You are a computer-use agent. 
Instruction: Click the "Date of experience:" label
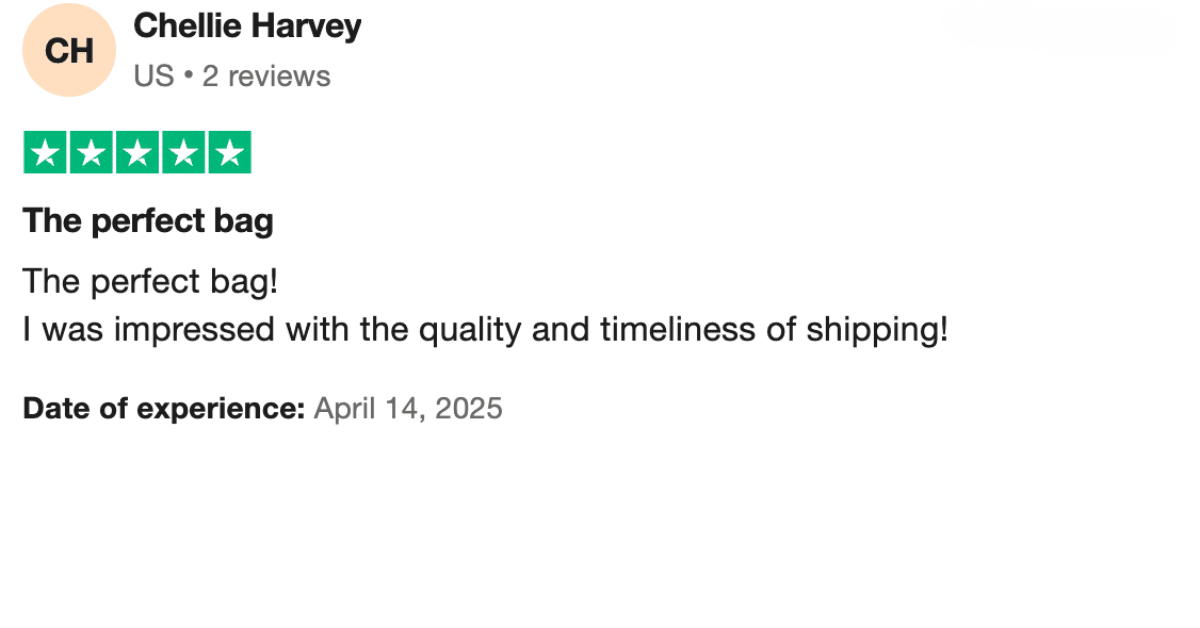point(163,409)
